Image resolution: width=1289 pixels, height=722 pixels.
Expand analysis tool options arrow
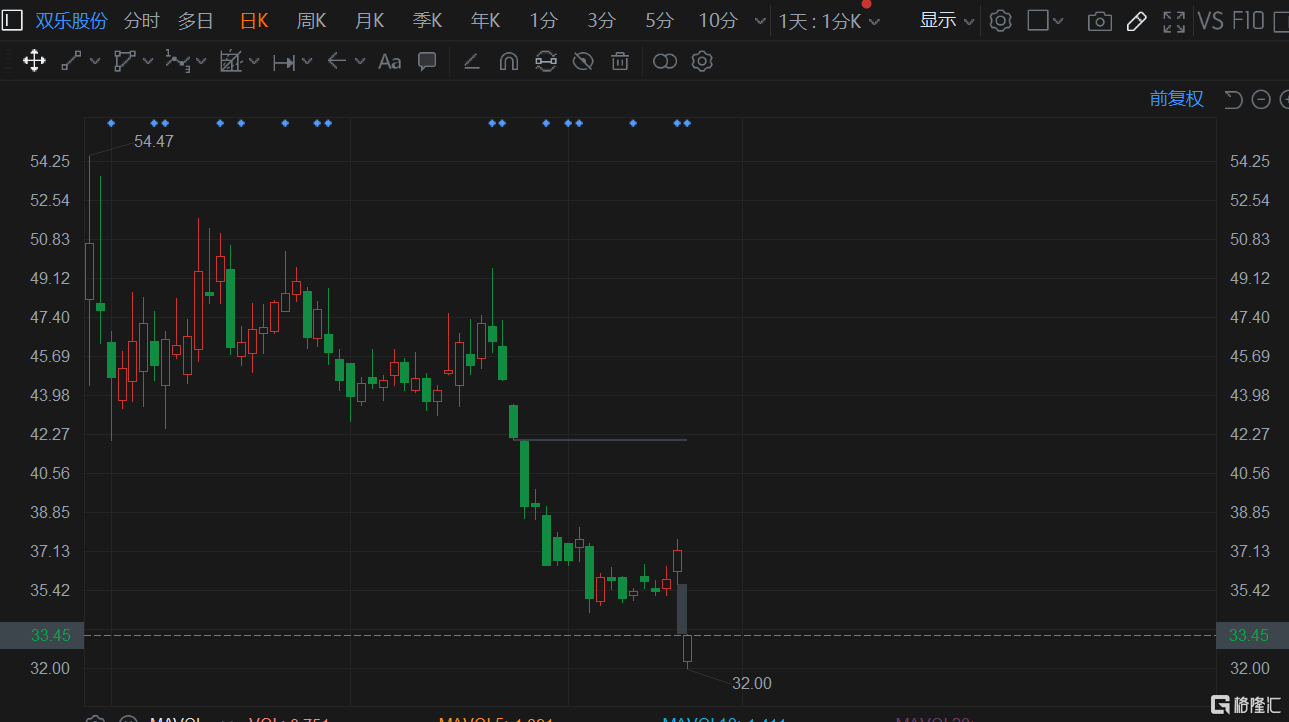pos(254,62)
